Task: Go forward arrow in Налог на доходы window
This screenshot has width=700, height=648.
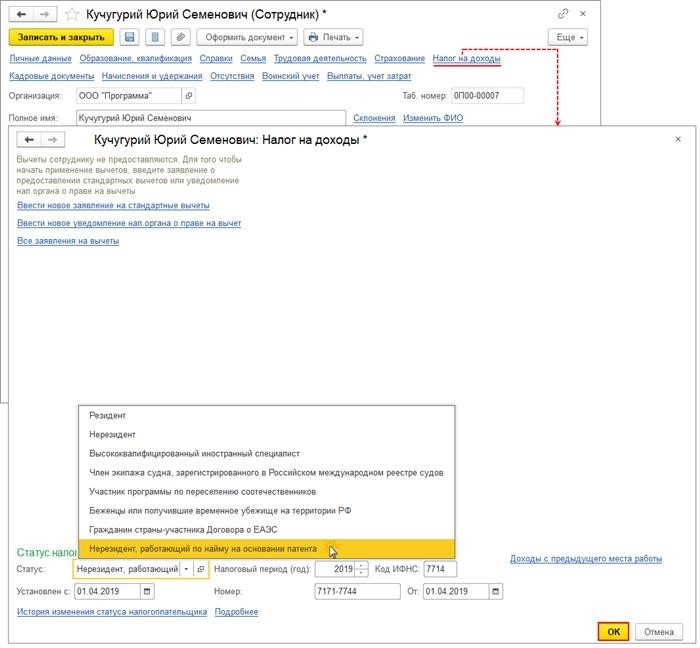Action: click(x=53, y=140)
